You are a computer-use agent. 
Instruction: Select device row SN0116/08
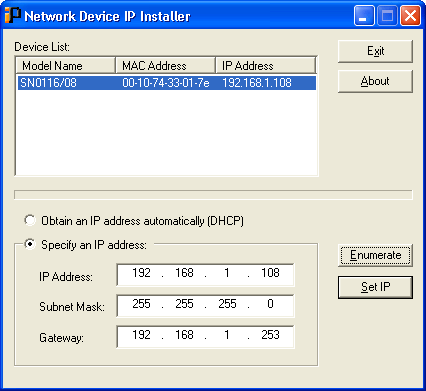[167, 83]
